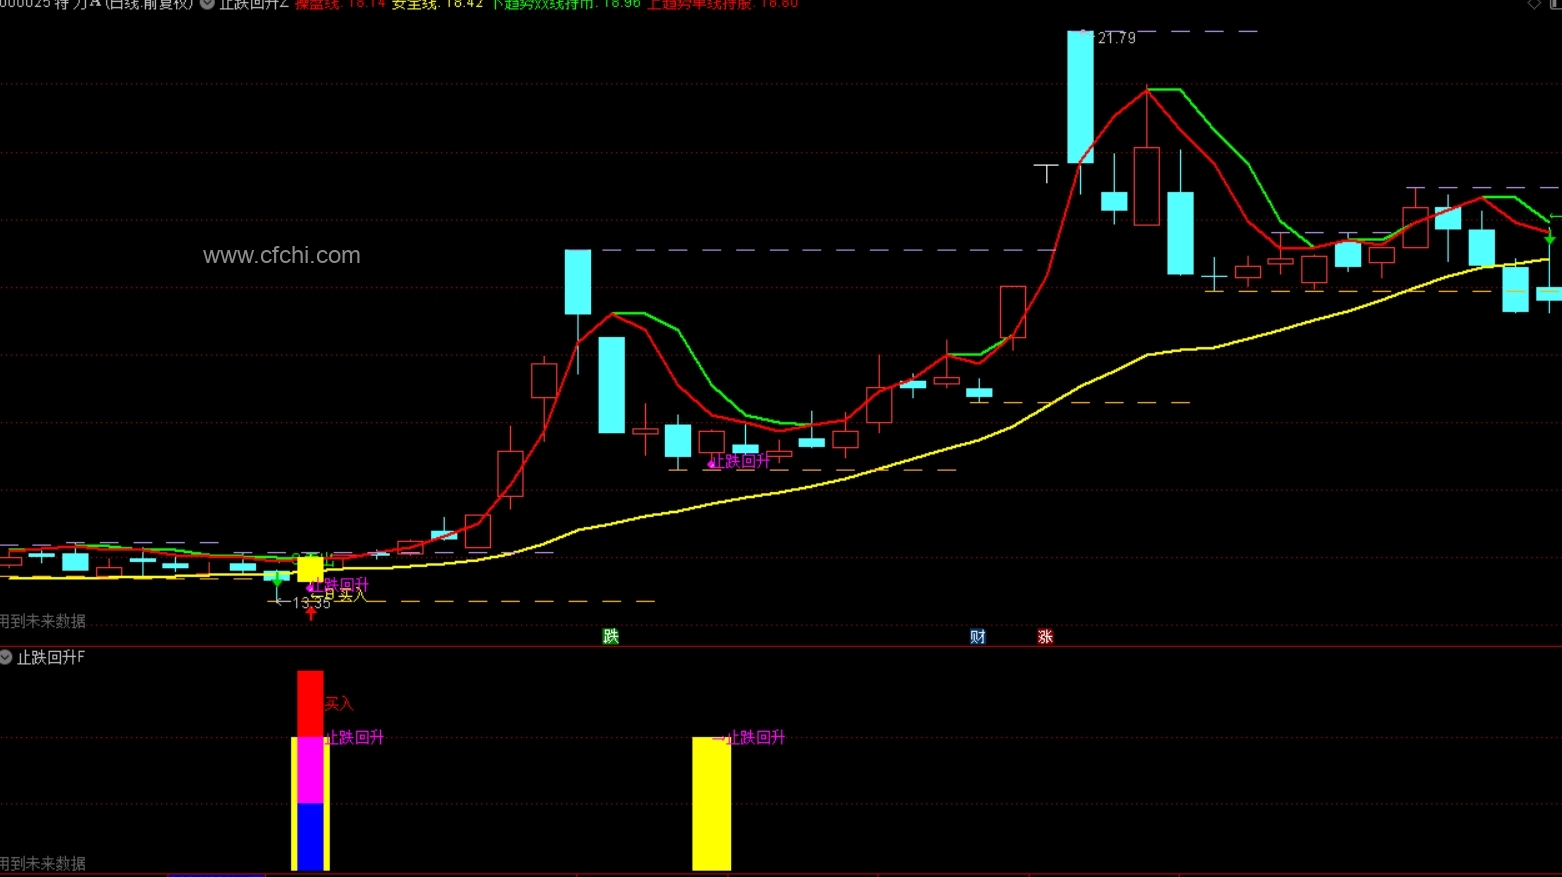Click the 21.79 high price label
Image resolution: width=1562 pixels, height=877 pixels.
coord(1116,38)
